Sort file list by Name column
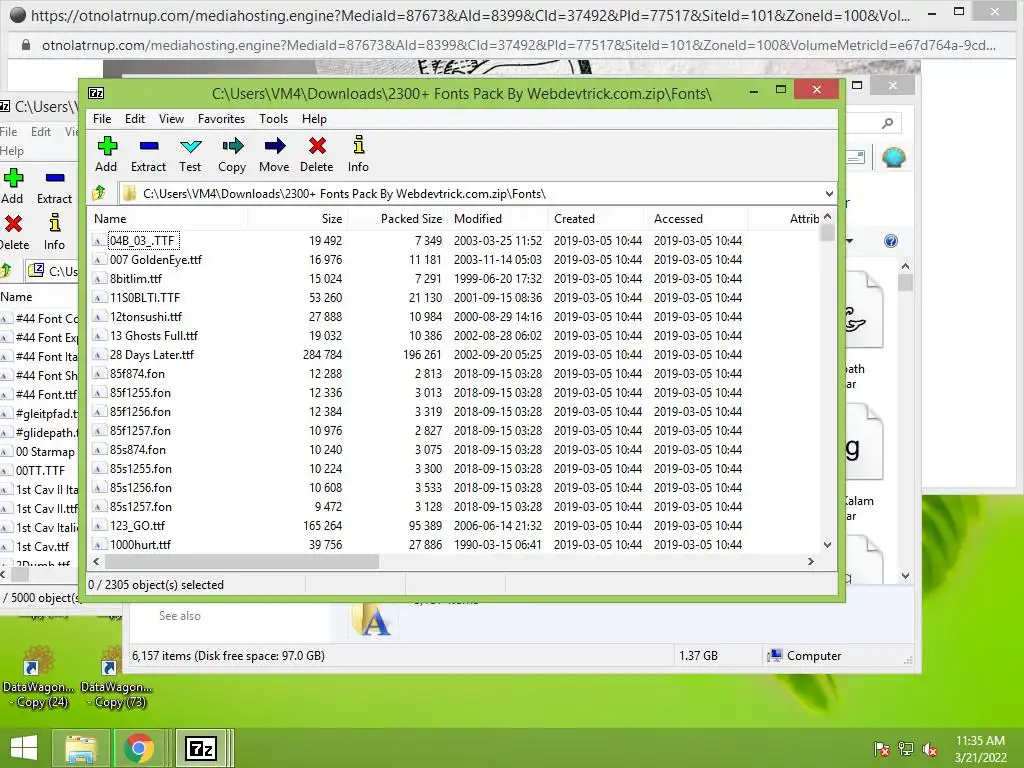Image resolution: width=1024 pixels, height=768 pixels. (167, 219)
